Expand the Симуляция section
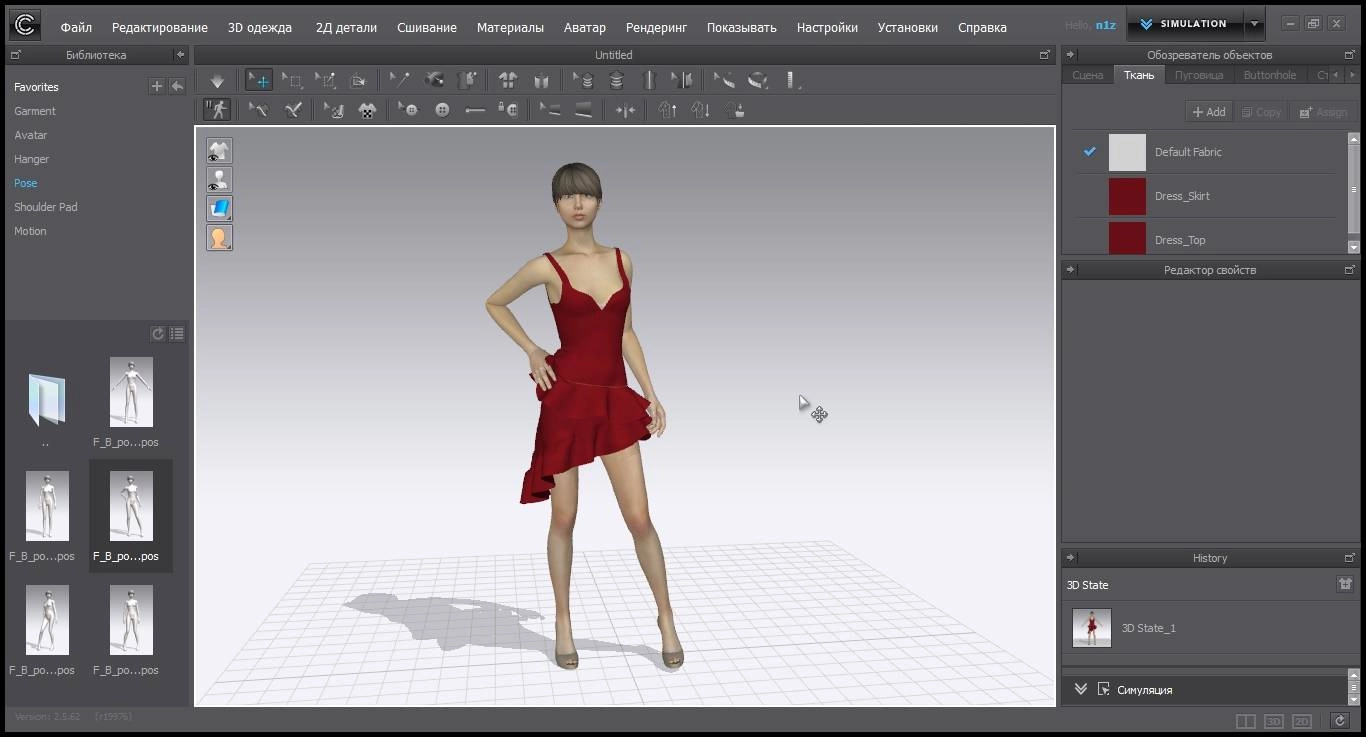Image resolution: width=1366 pixels, height=737 pixels. [1080, 689]
